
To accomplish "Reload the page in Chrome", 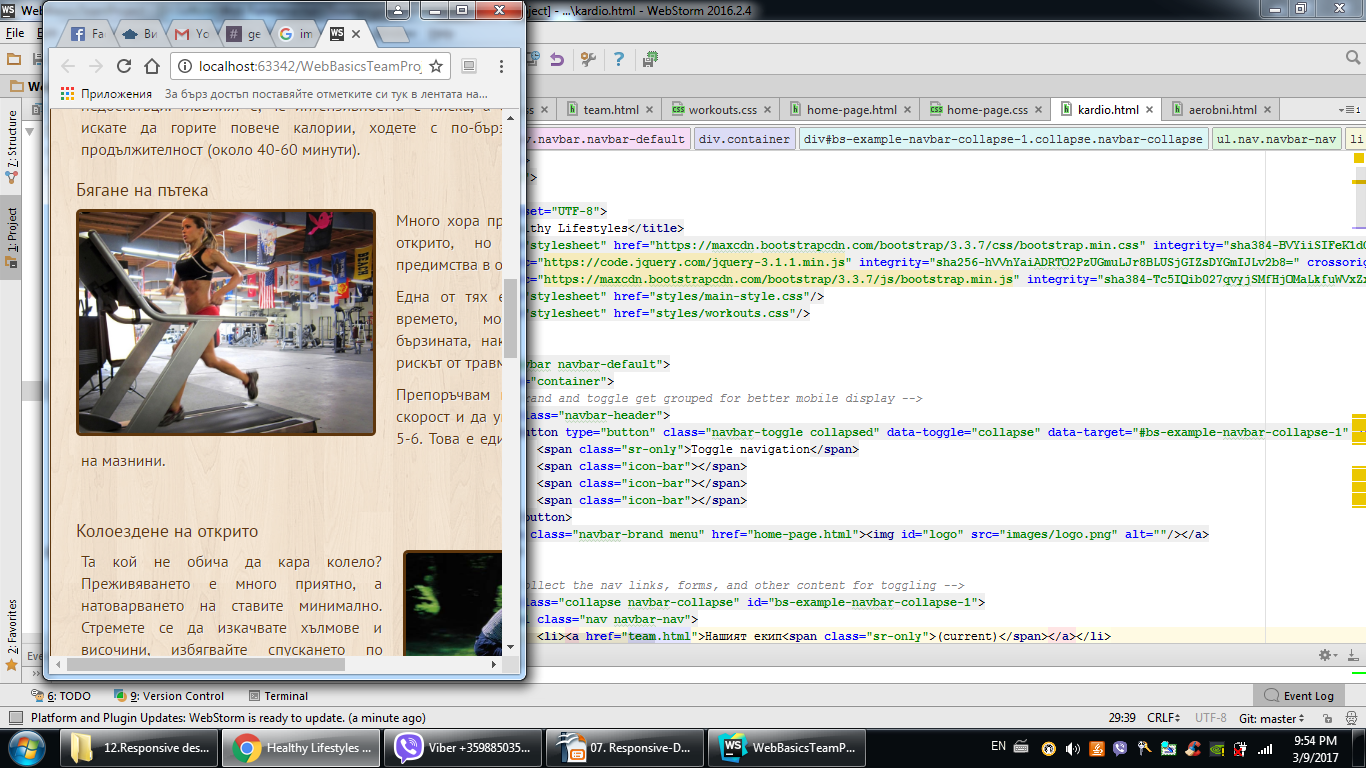I will pos(124,66).
